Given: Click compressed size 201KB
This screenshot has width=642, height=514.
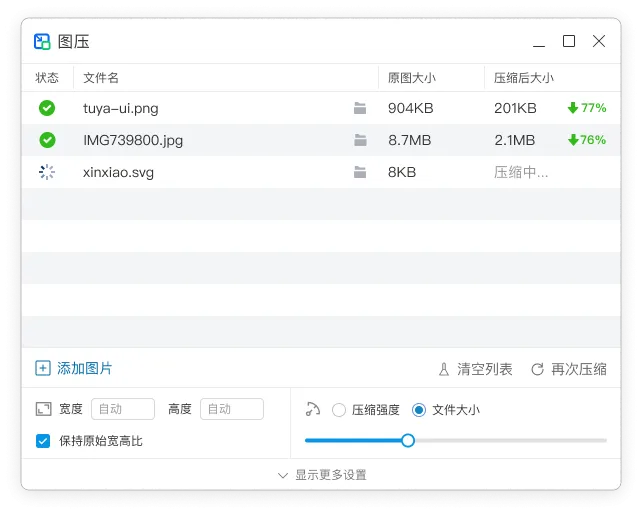Looking at the screenshot, I should click(x=515, y=108).
